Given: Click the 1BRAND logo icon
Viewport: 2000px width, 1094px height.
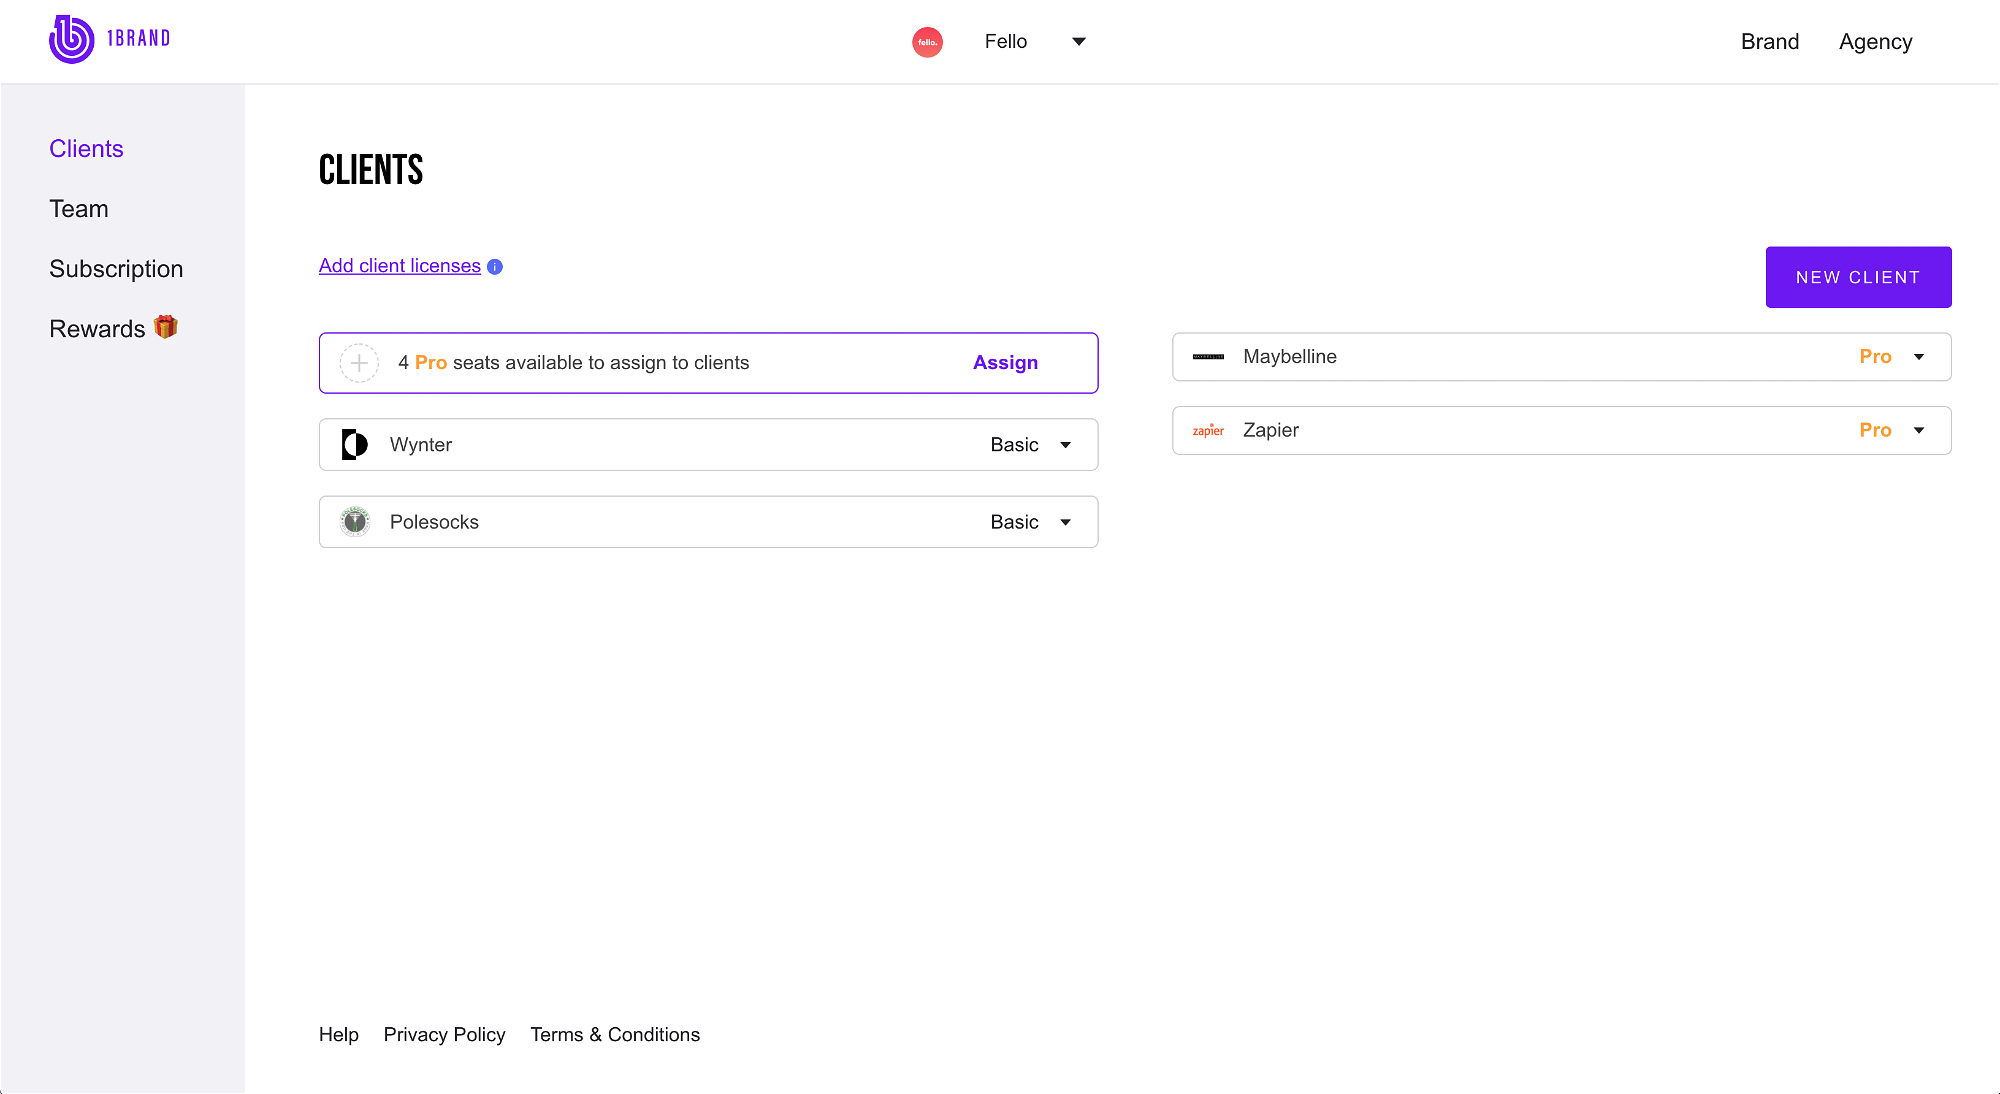Looking at the screenshot, I should tap(72, 40).
